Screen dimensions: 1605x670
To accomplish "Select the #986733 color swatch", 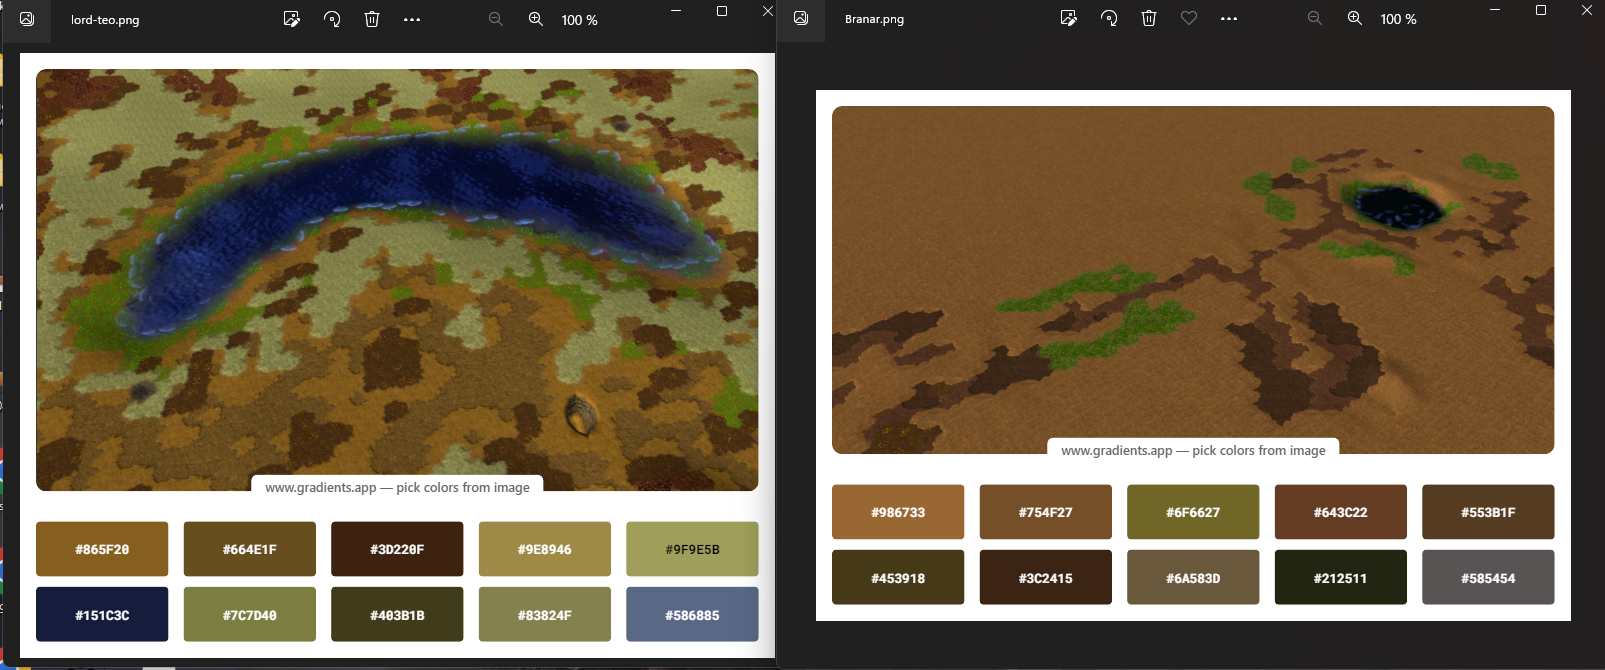I will [898, 512].
